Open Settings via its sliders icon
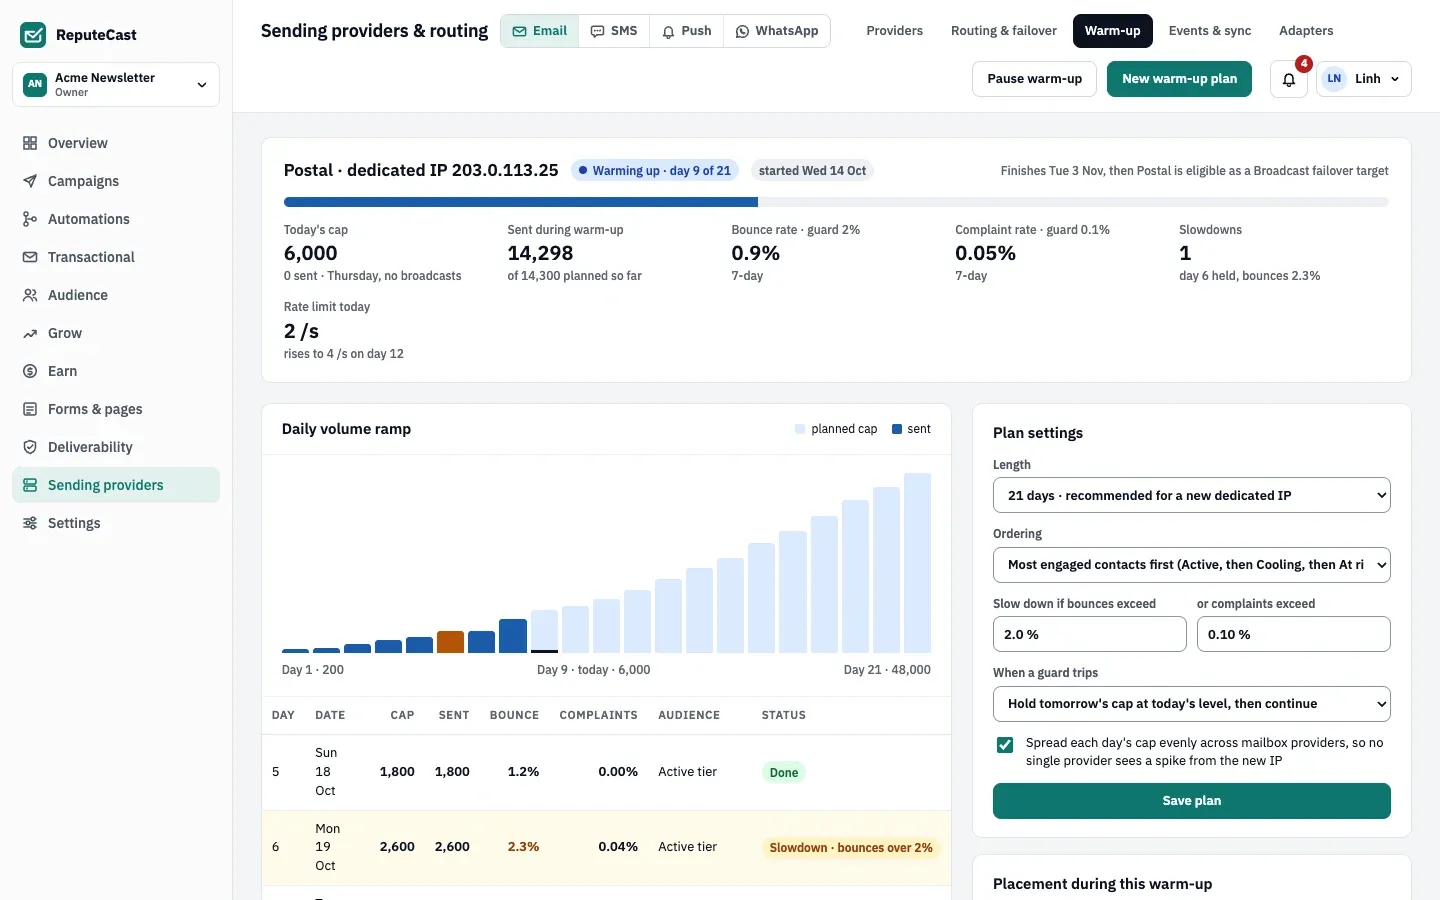This screenshot has height=900, width=1440. (x=30, y=523)
